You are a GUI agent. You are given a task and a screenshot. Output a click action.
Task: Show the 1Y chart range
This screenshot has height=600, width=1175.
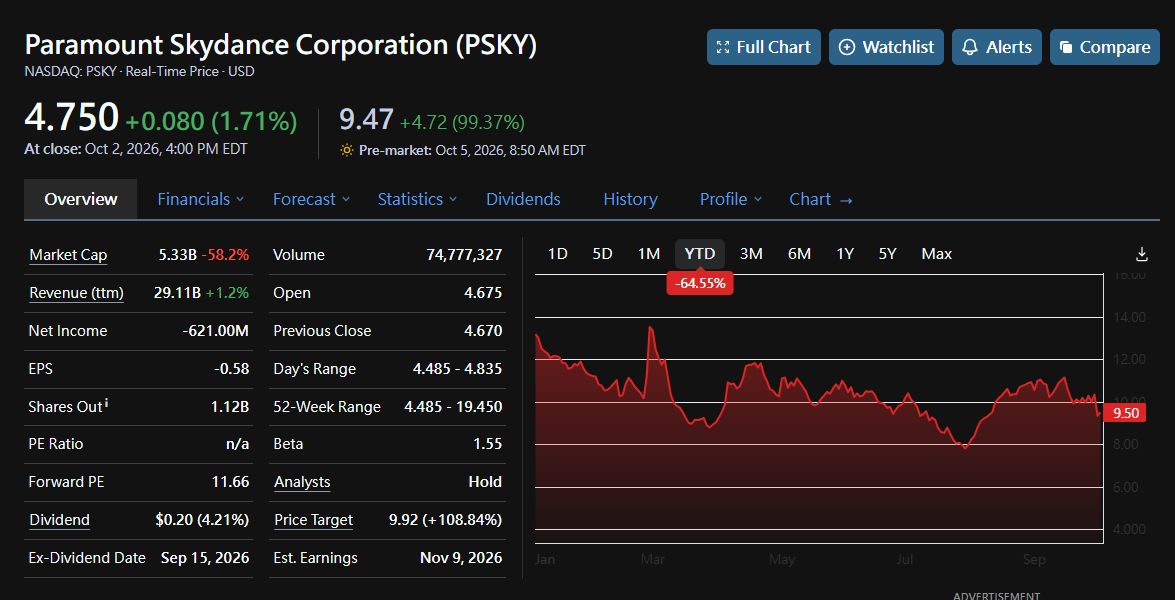(845, 254)
